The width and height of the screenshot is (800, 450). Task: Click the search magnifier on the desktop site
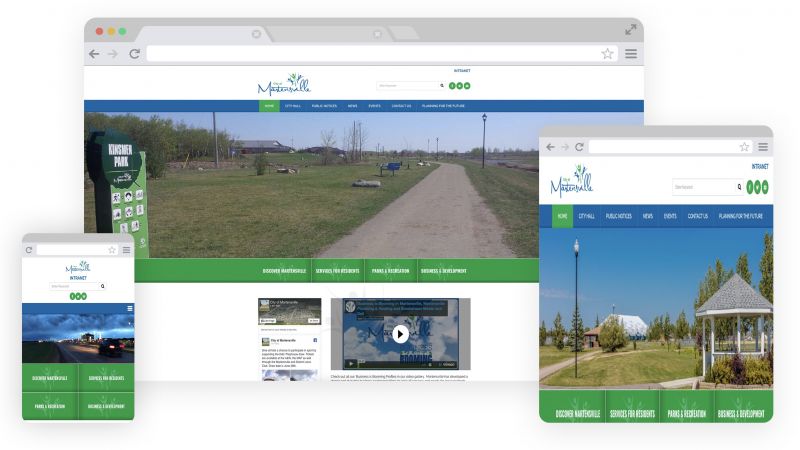coord(442,86)
